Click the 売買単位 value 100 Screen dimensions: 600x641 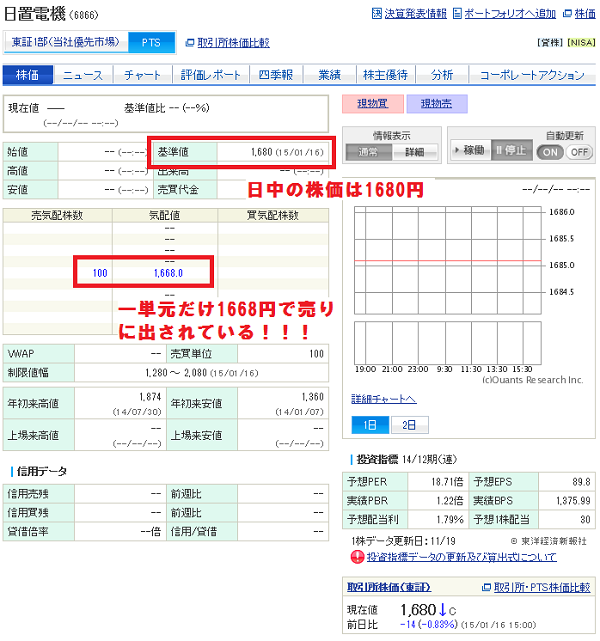[316, 354]
